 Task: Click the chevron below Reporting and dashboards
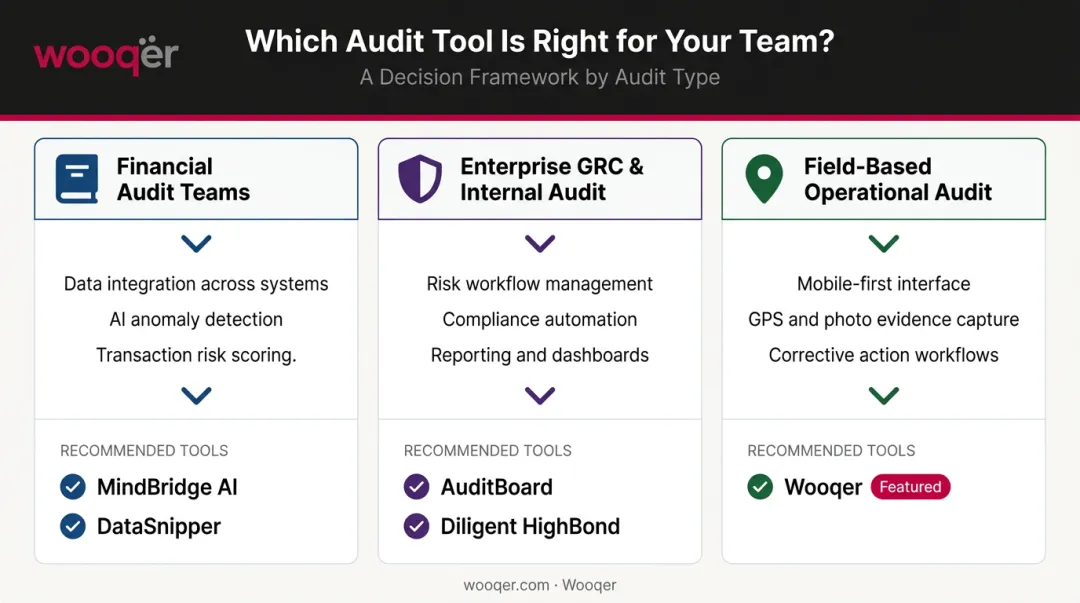coord(540,395)
